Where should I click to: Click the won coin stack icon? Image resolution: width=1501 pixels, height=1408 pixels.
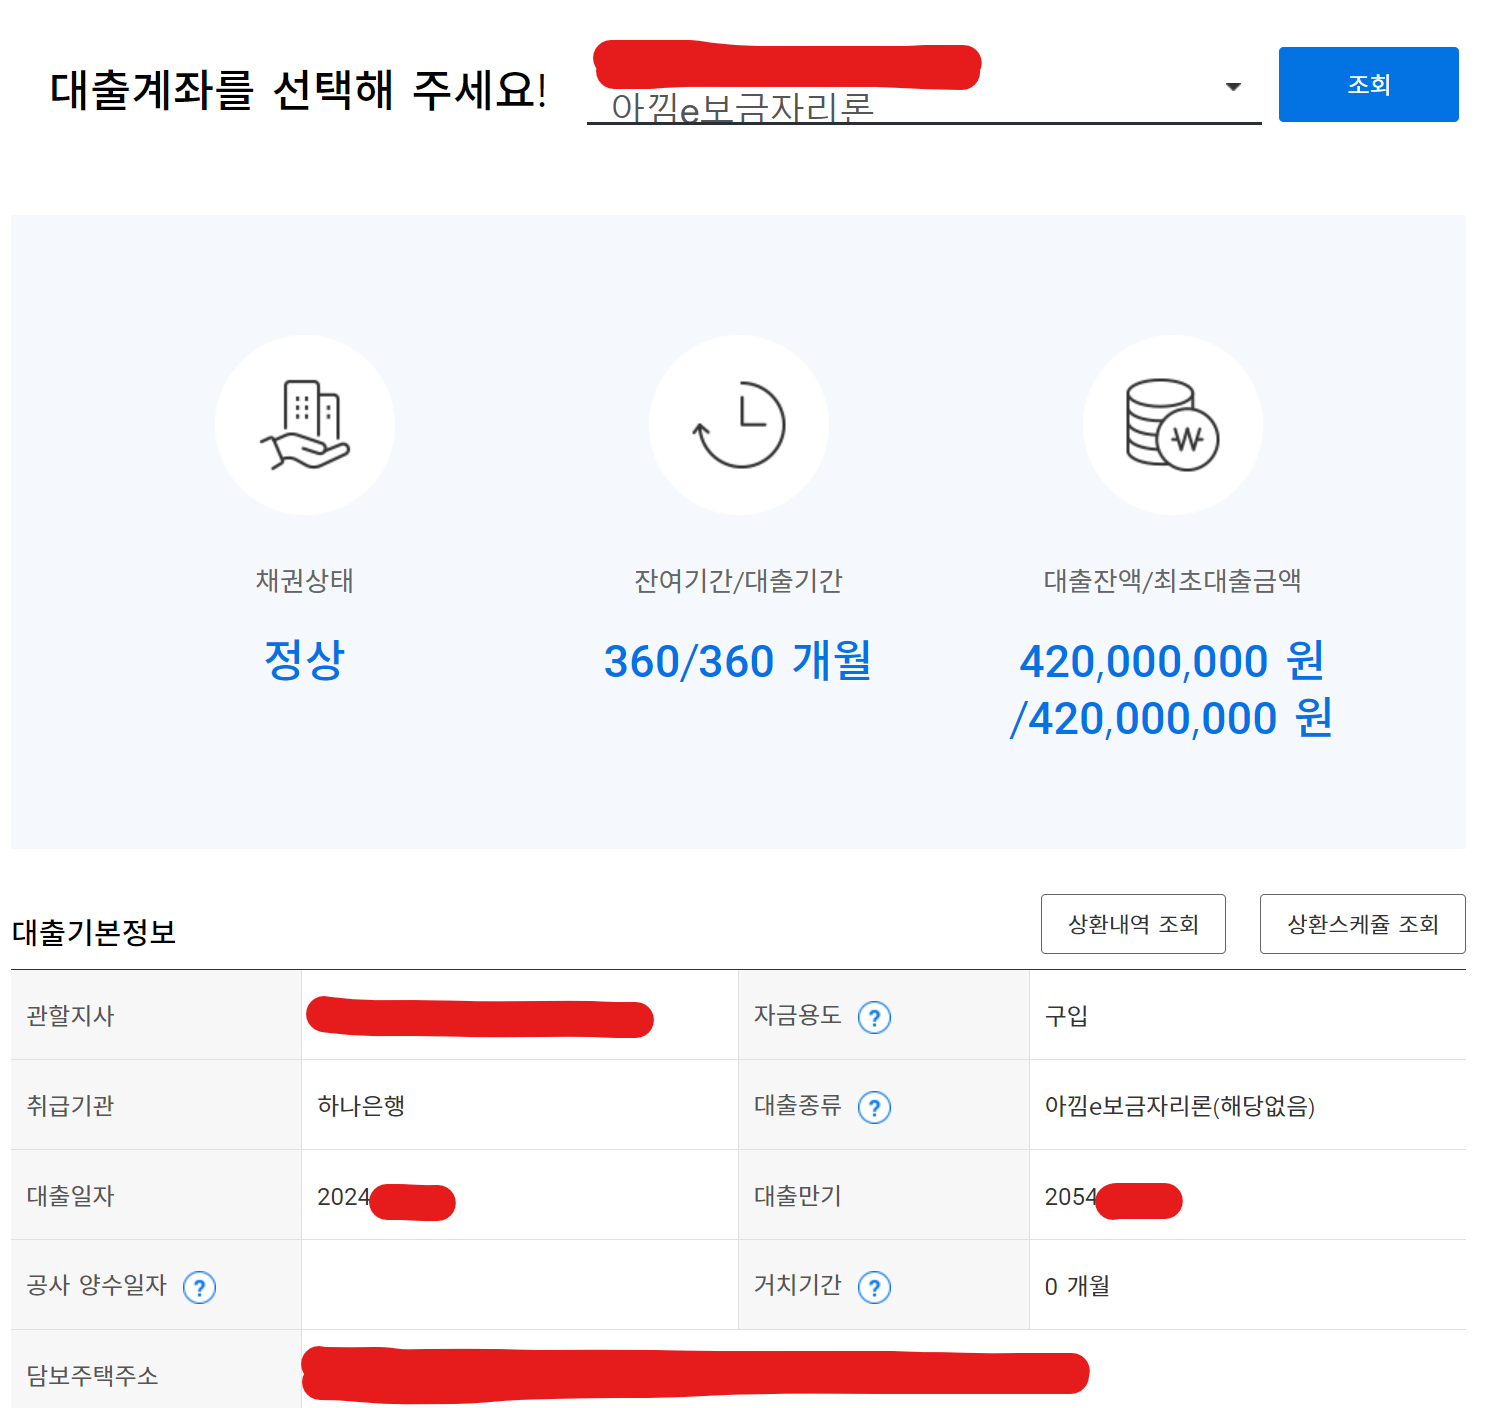1172,425
